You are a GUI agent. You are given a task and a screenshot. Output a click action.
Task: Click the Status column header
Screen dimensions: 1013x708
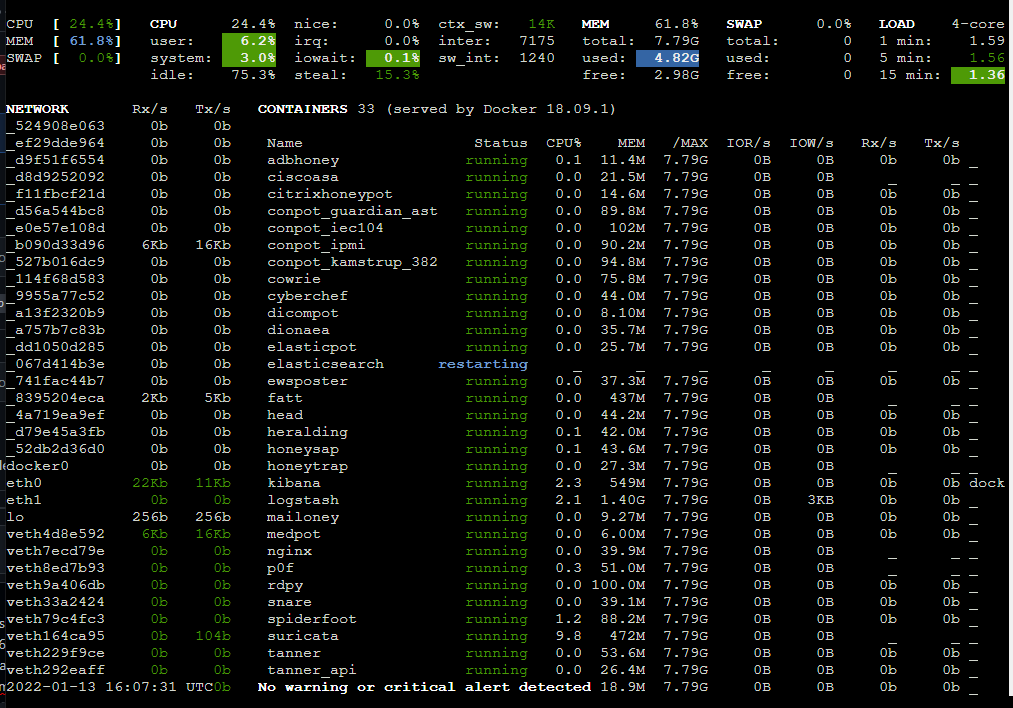click(501, 143)
